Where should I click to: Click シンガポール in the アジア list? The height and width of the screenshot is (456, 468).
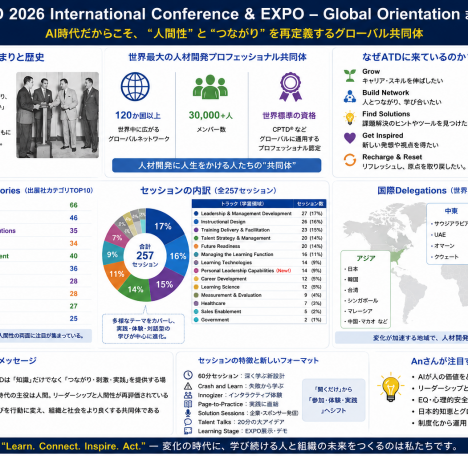tap(363, 300)
